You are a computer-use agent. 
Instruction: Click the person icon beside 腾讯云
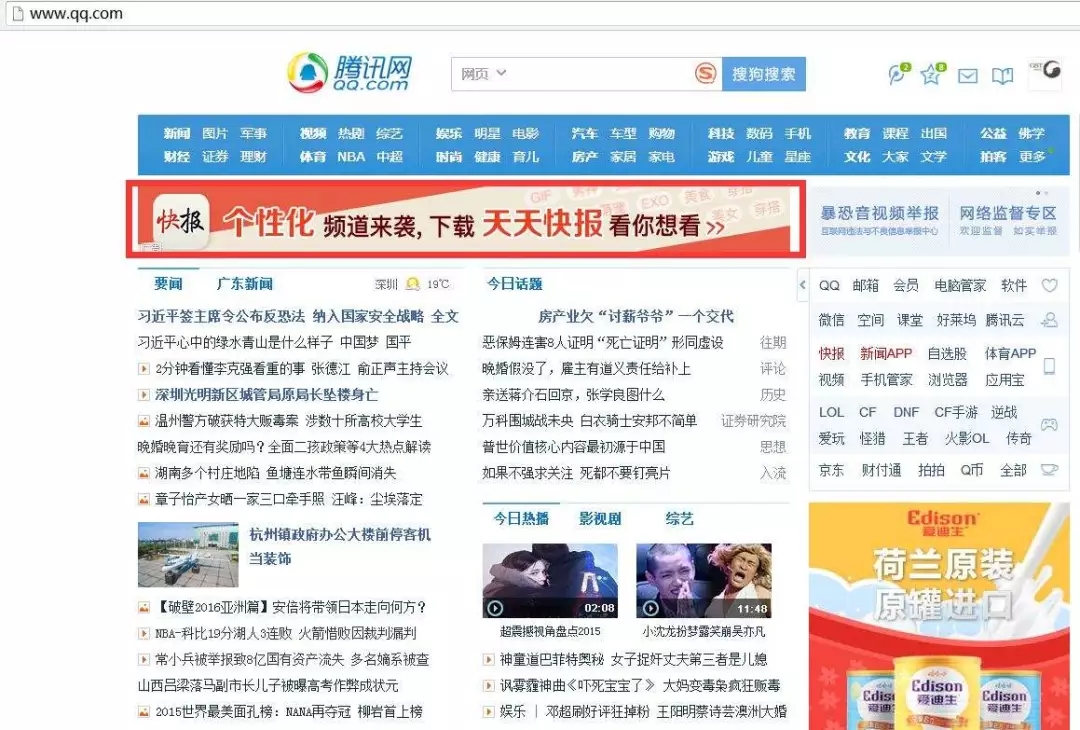[x=1049, y=320]
